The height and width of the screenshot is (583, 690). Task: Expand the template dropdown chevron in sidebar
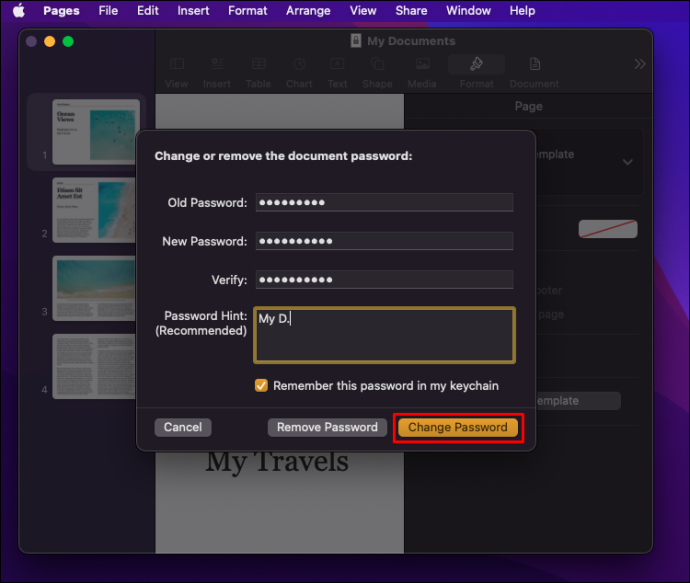628,162
